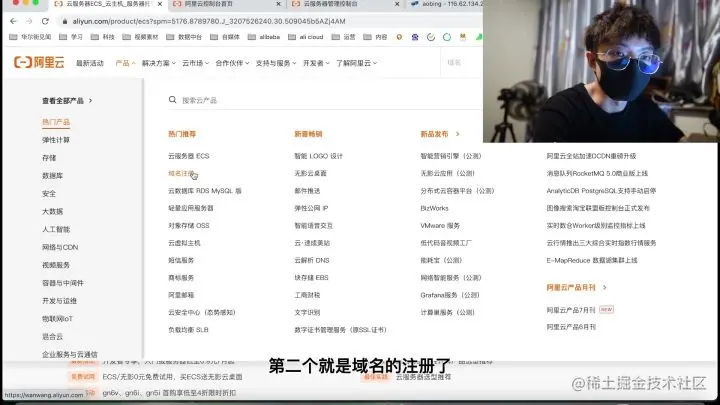Open the 负载均衡 SLB link
The image size is (720, 405).
(188, 330)
